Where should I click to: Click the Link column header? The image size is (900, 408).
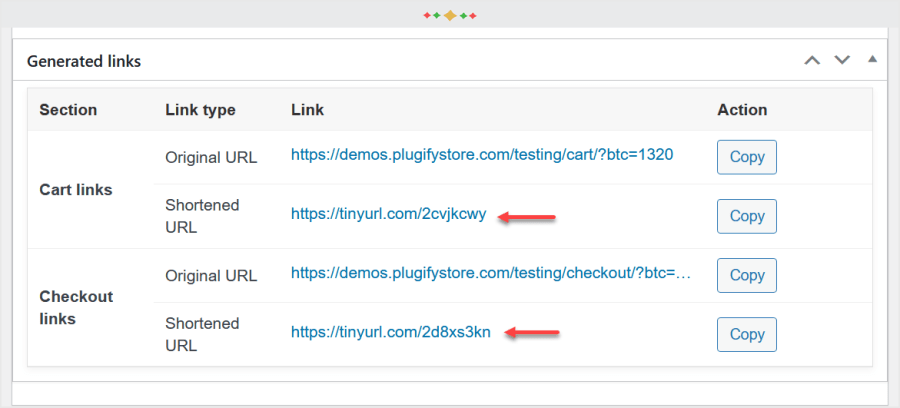pos(307,110)
